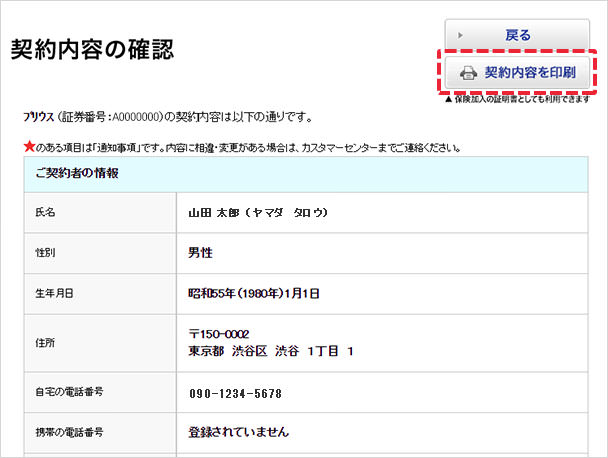Click the 生年月日 row label
Screen dimensions: 608x458
tap(54, 293)
